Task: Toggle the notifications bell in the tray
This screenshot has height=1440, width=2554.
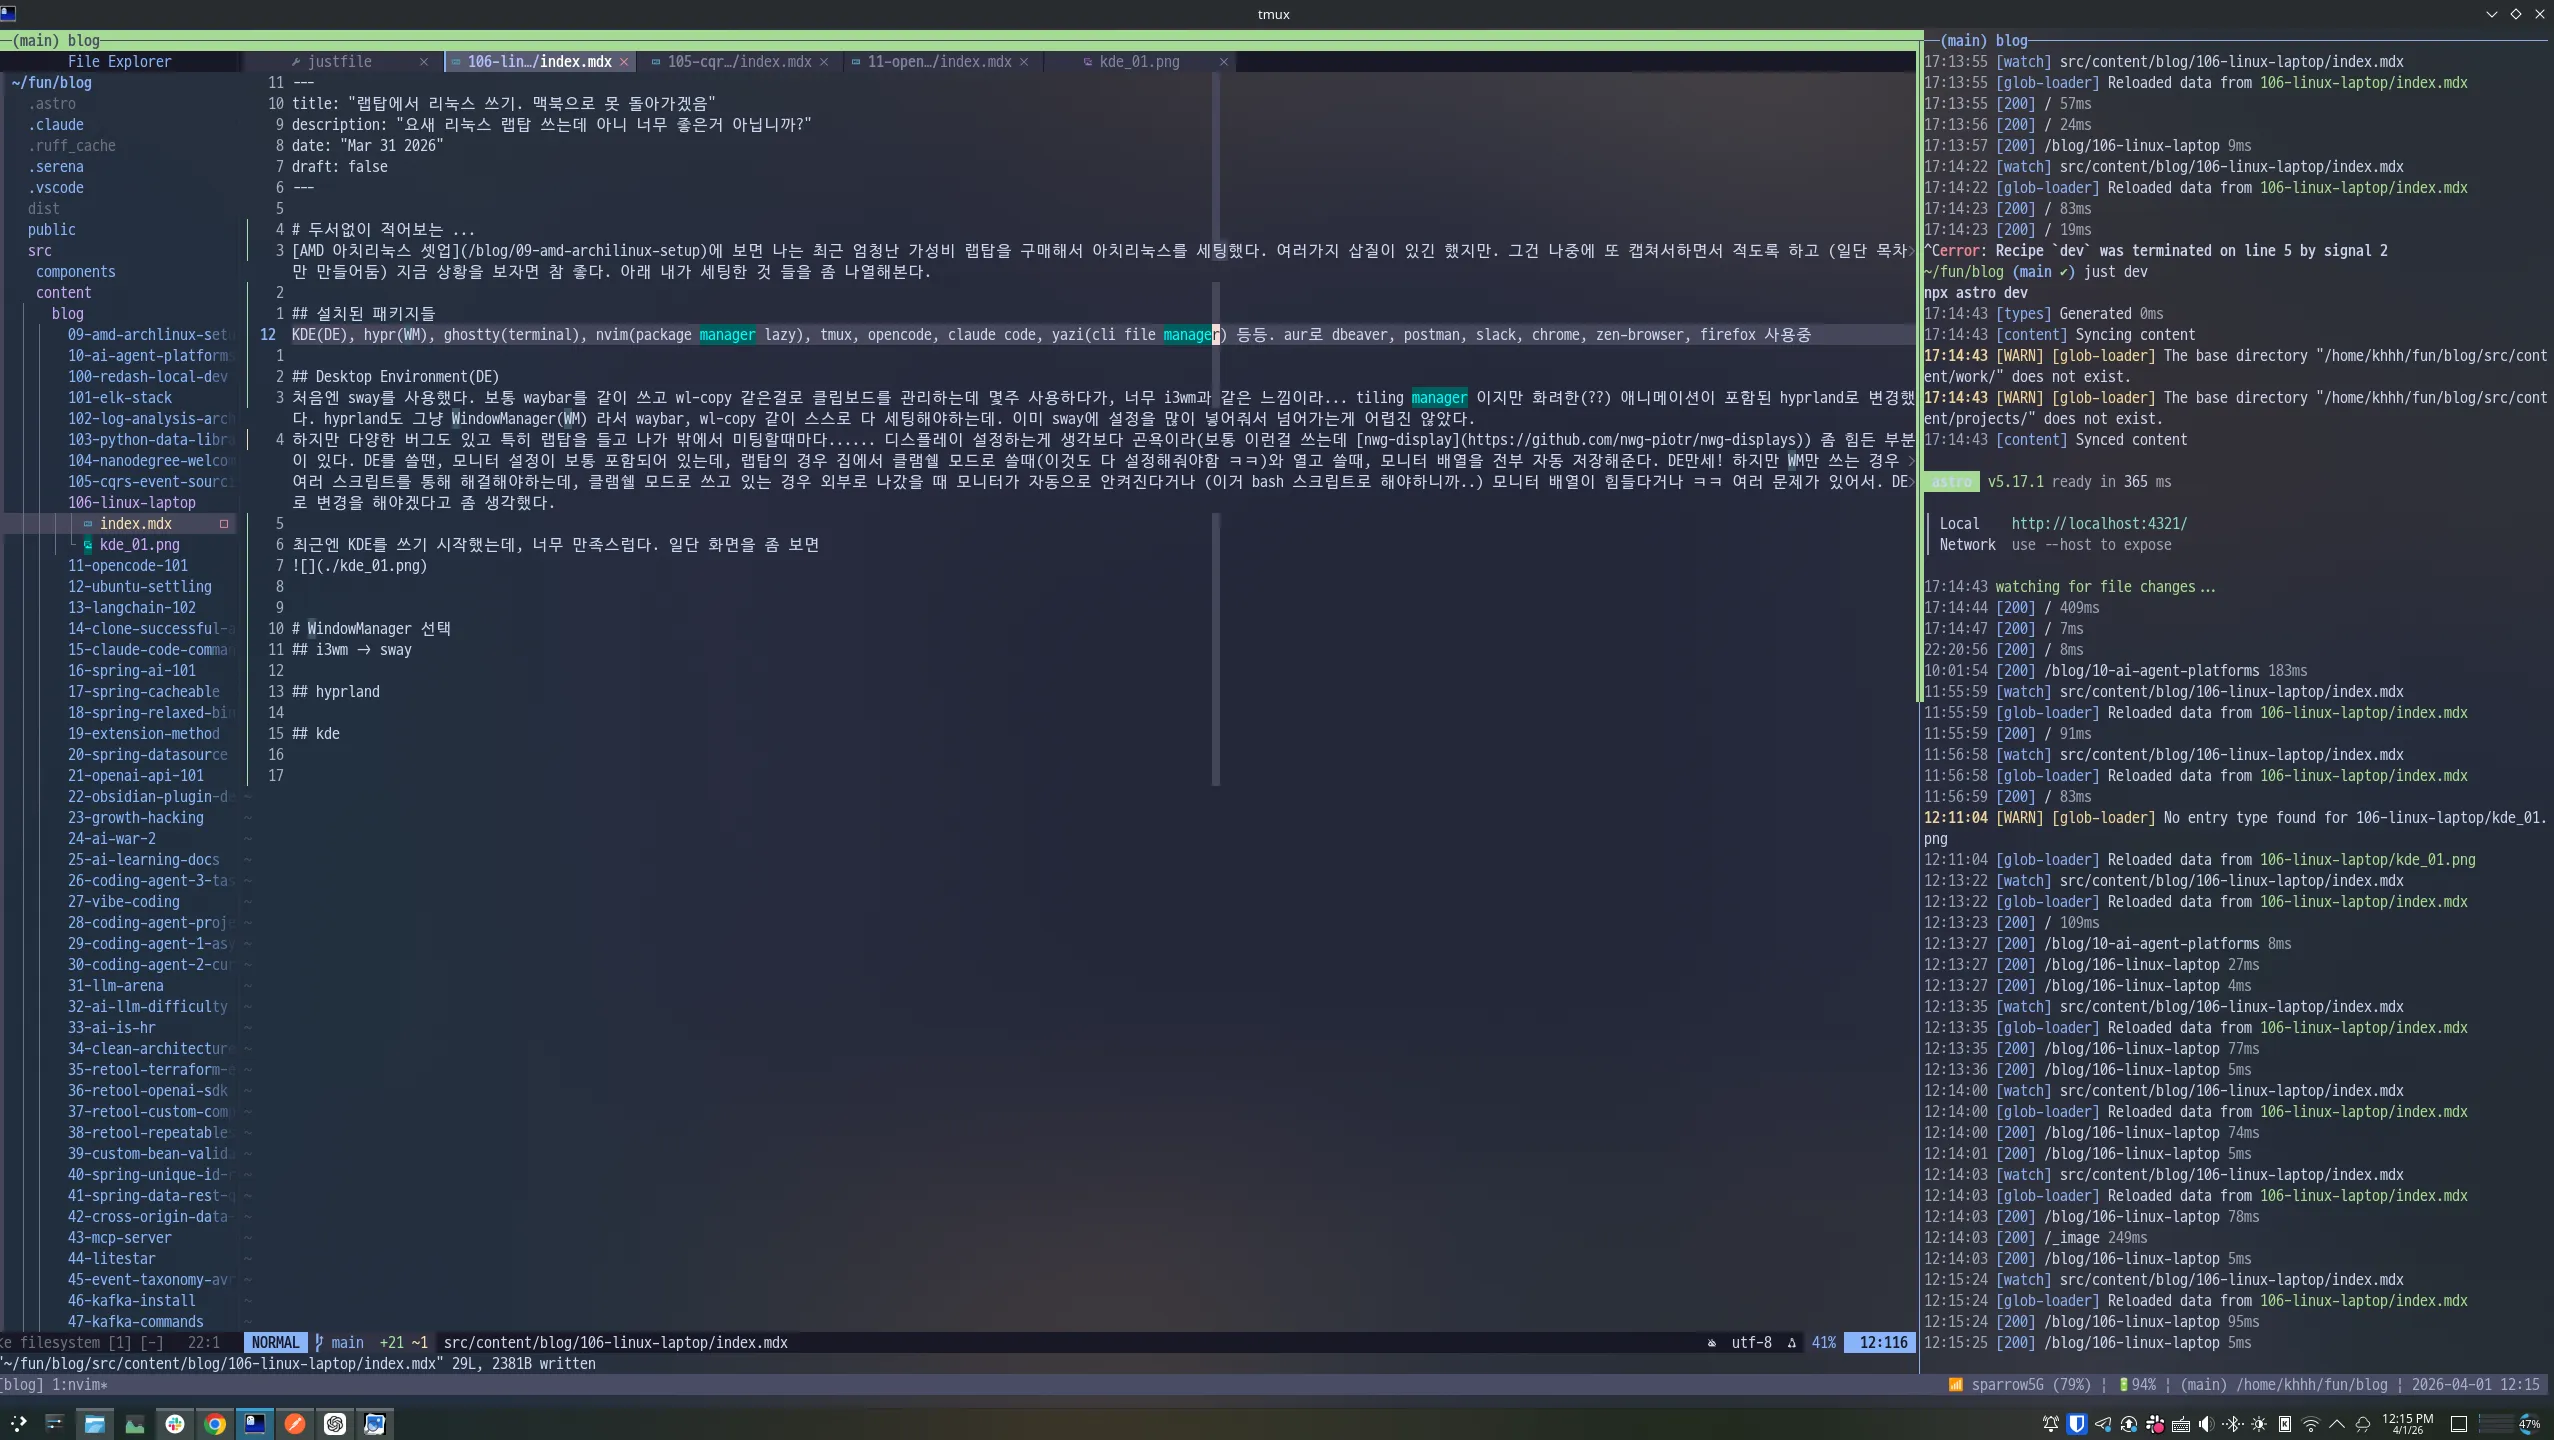Action: pos(2050,1424)
